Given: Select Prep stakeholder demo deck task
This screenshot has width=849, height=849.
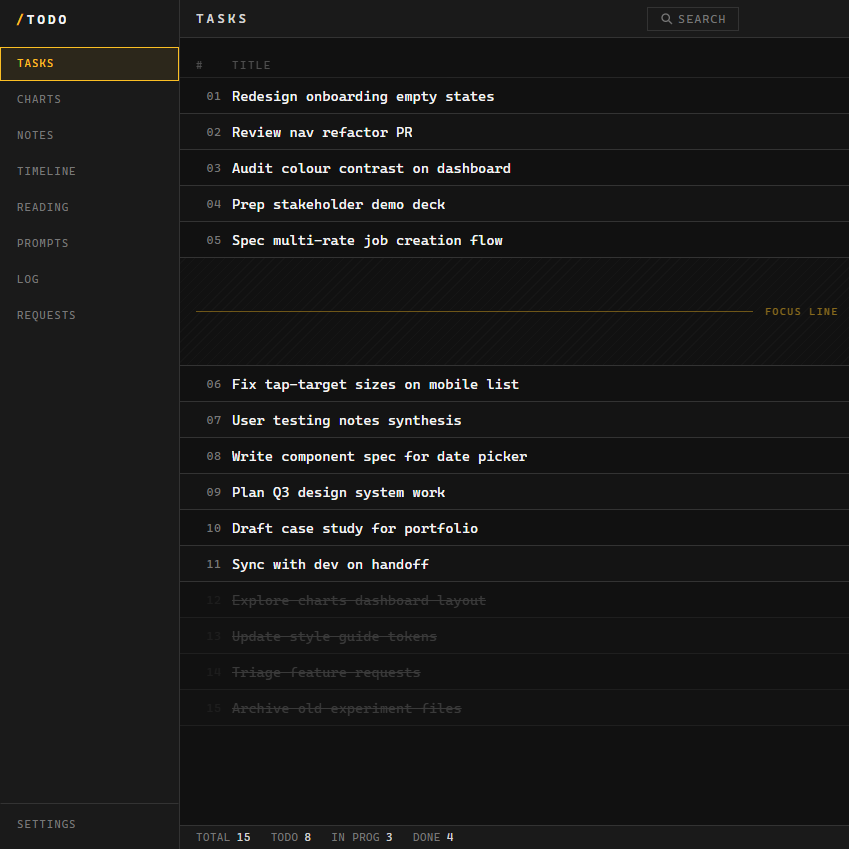Looking at the screenshot, I should [514, 204].
